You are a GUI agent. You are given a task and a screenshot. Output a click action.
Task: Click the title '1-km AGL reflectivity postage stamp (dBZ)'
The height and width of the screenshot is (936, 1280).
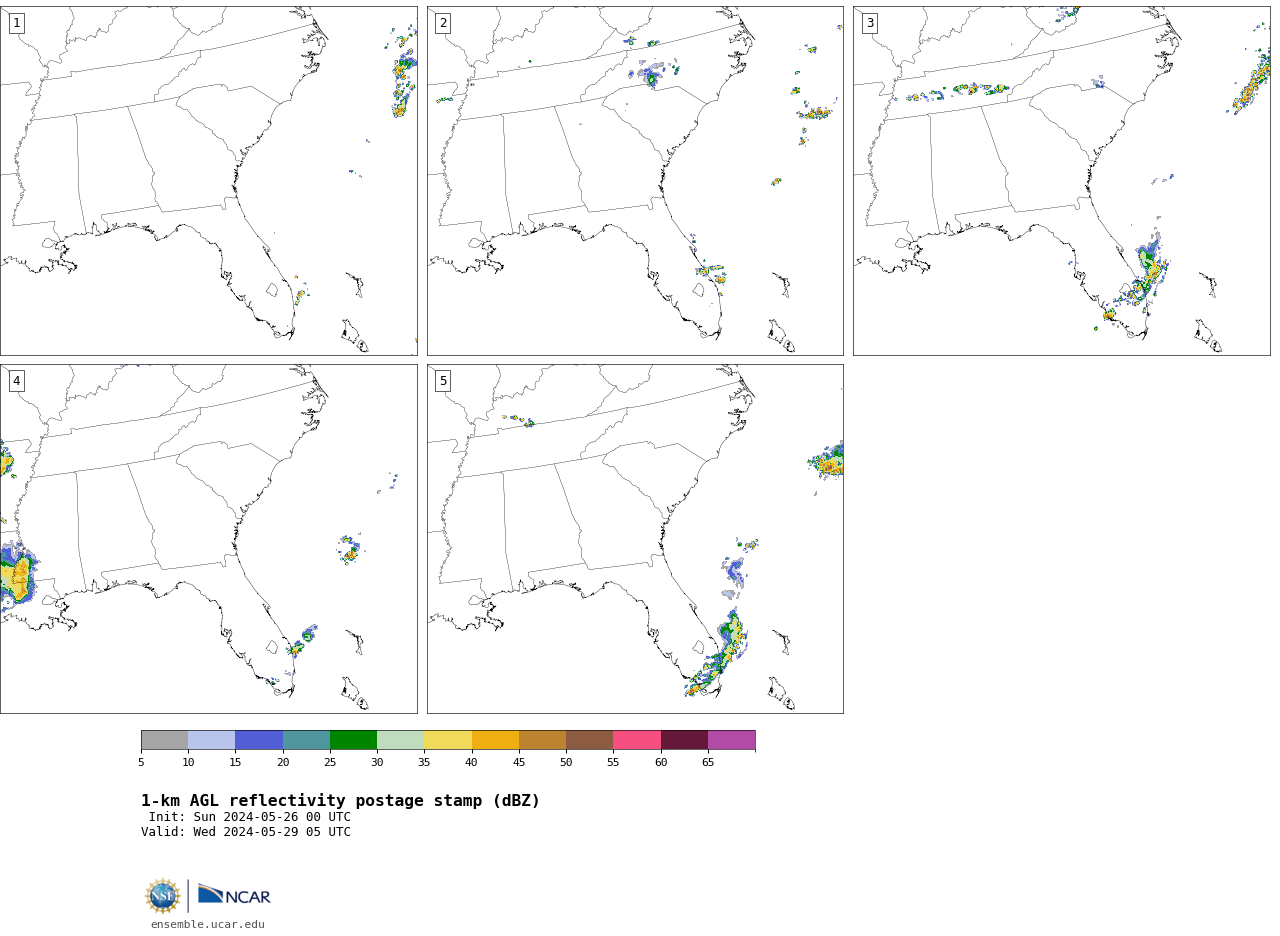tap(340, 801)
